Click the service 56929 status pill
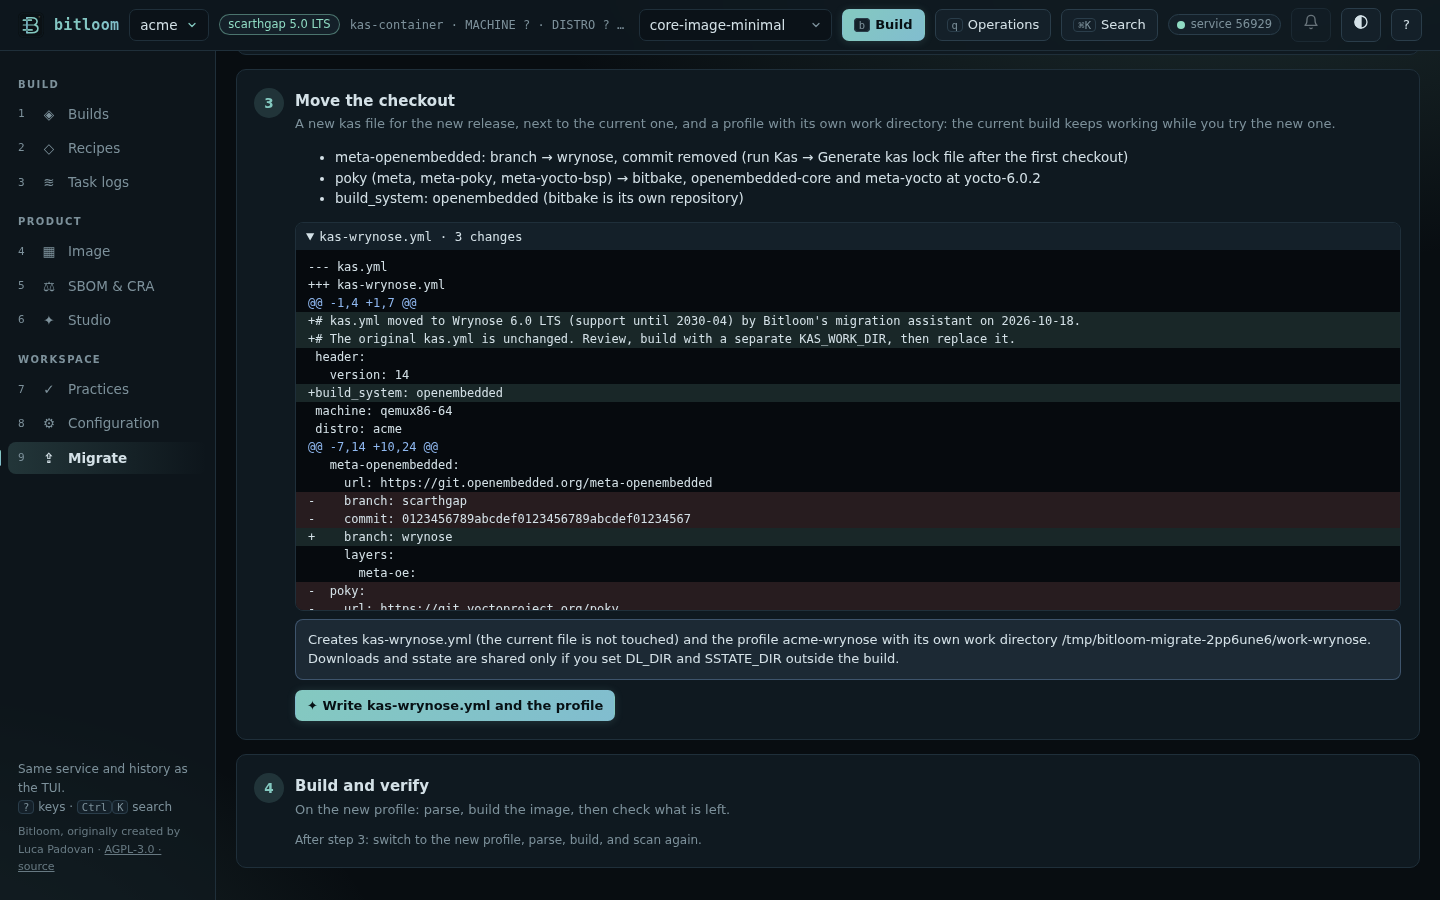This screenshot has width=1440, height=900. [1224, 24]
